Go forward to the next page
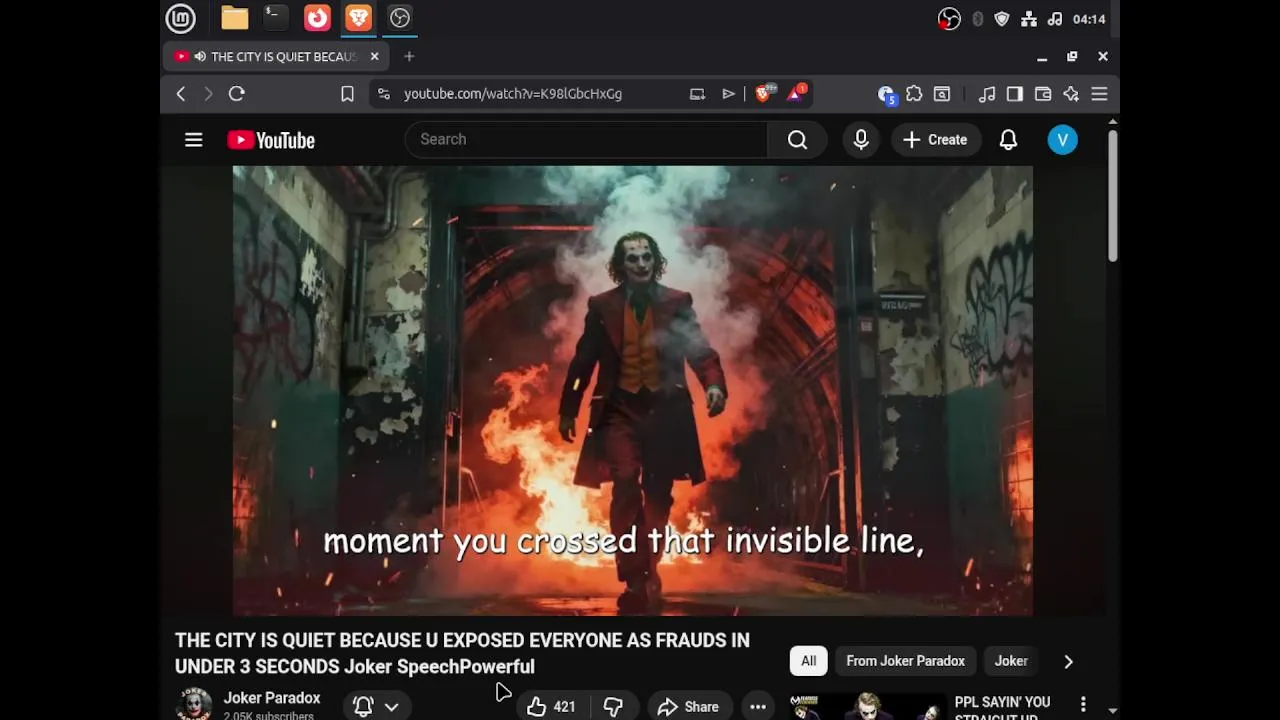The width and height of the screenshot is (1280, 720). pos(208,94)
